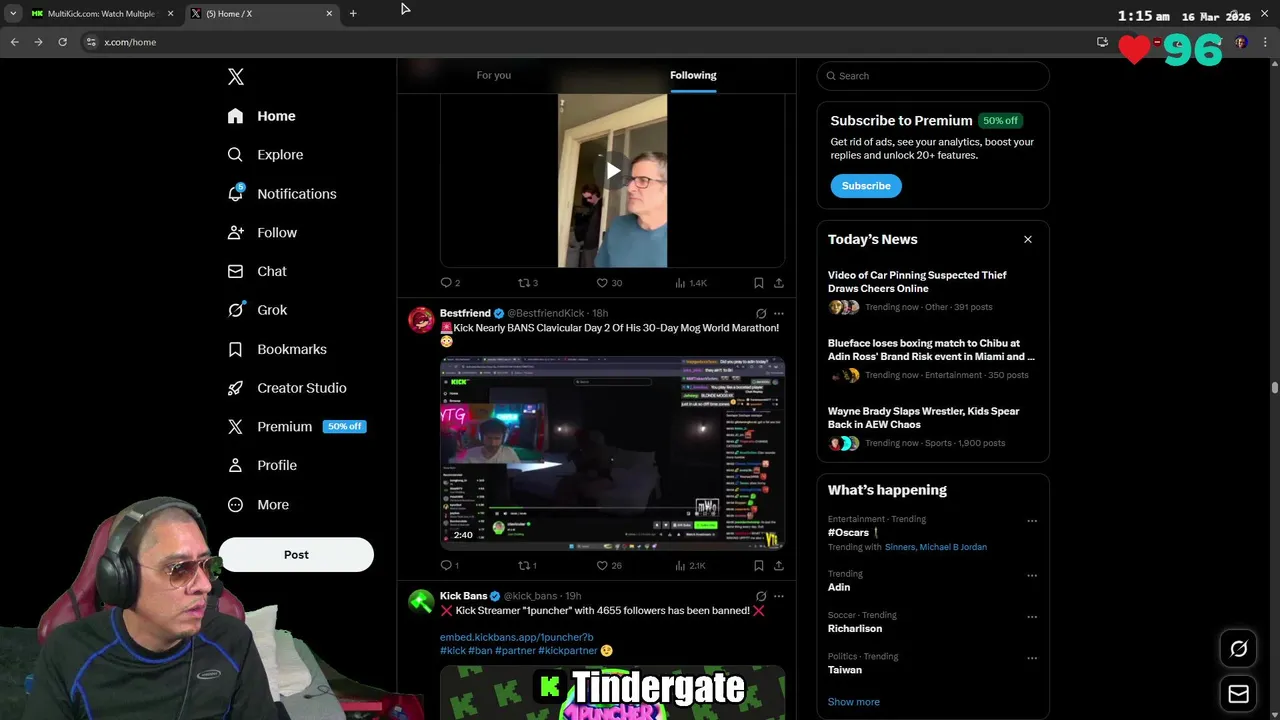
Task: Open Kick Bans profile avatar
Action: (x=421, y=602)
